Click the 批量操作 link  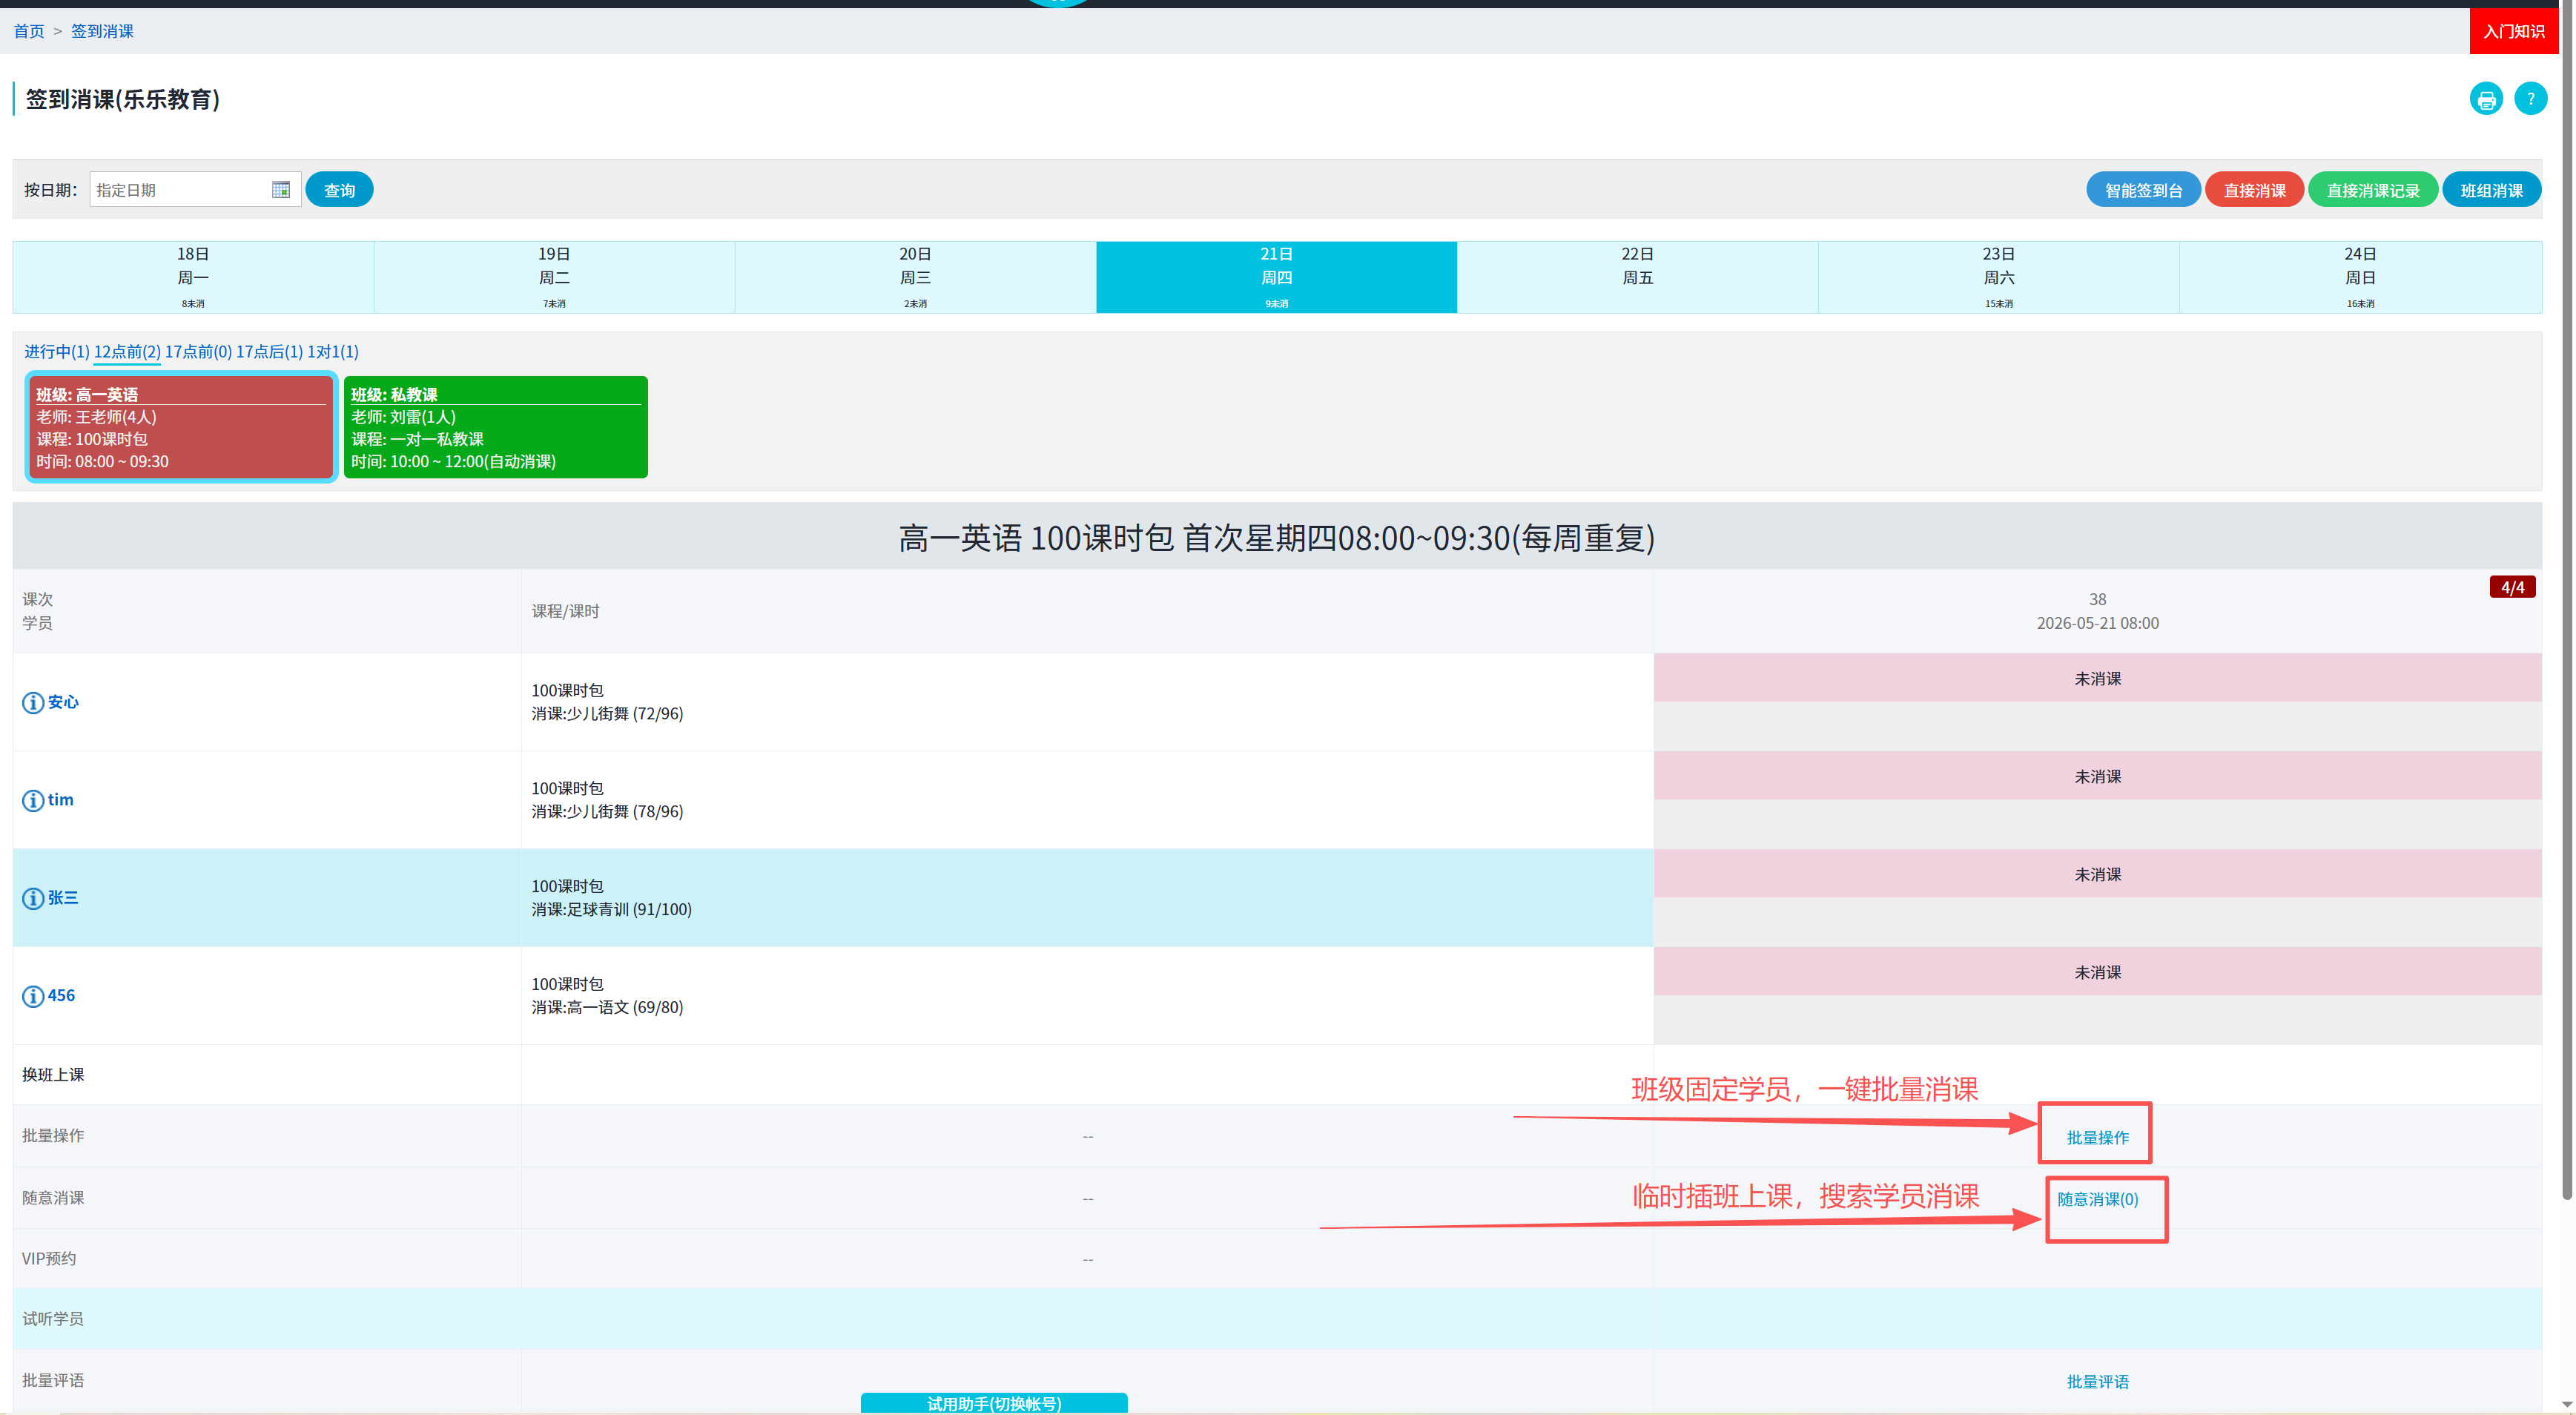pos(2097,1138)
